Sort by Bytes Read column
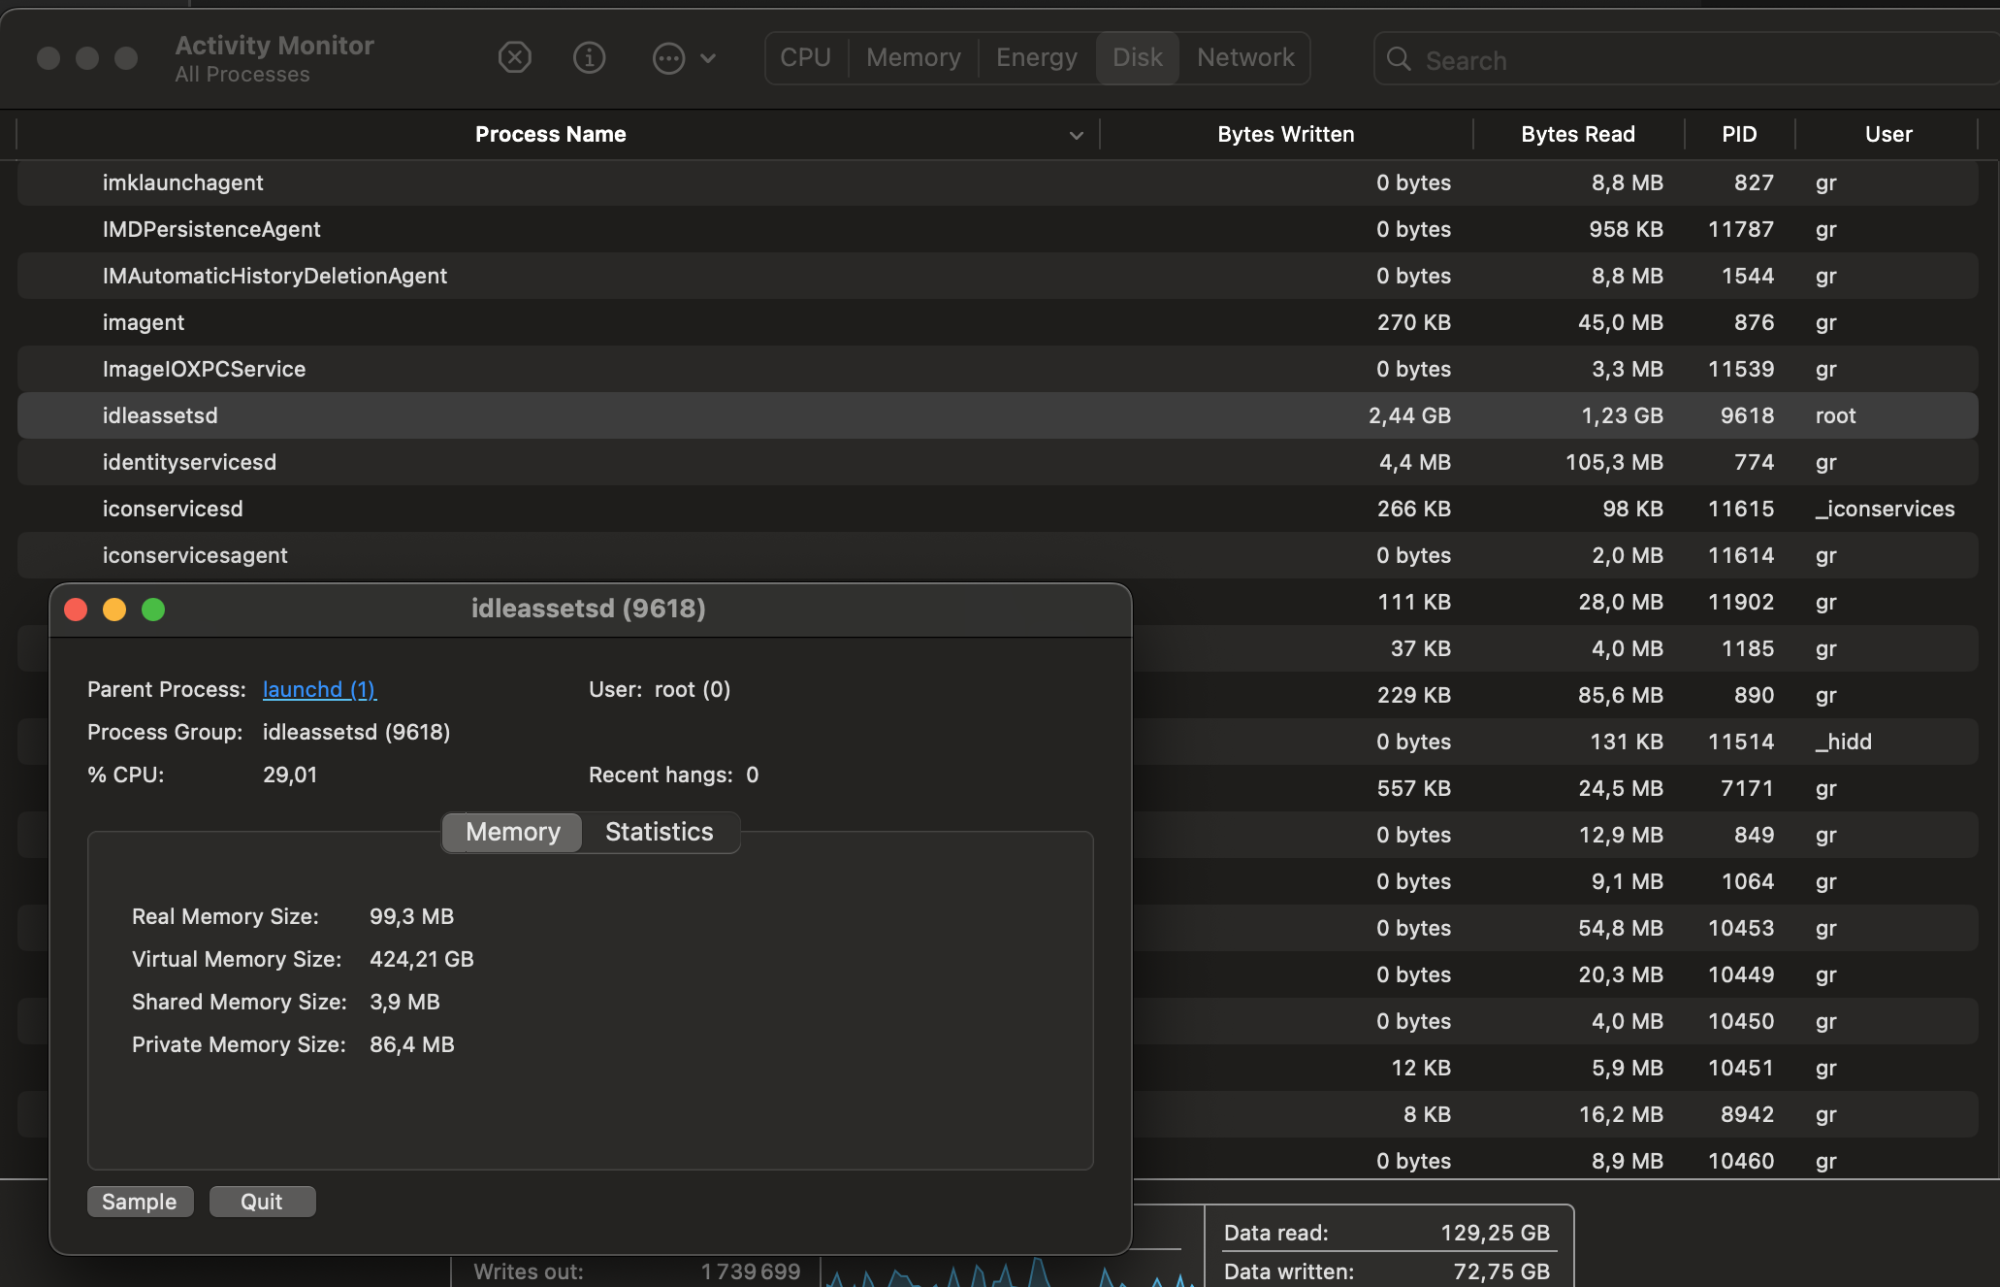The image size is (2000, 1287). click(1578, 134)
